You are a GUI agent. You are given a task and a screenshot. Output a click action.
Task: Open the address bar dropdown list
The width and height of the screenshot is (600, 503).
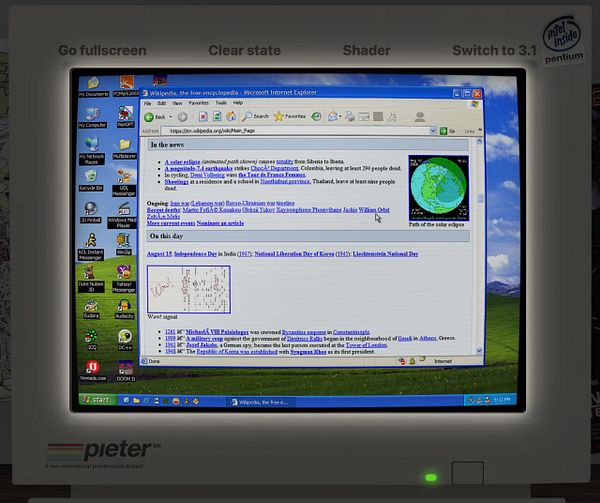[433, 131]
